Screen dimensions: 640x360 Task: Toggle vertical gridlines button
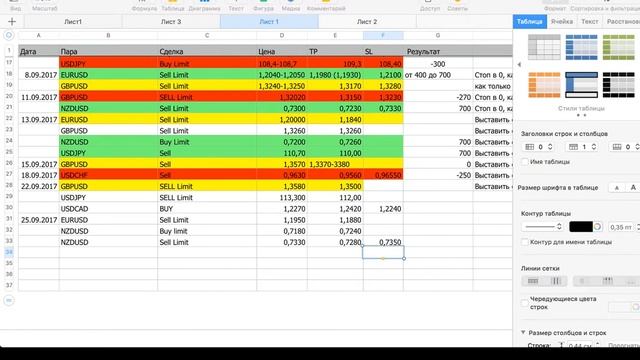556,281
